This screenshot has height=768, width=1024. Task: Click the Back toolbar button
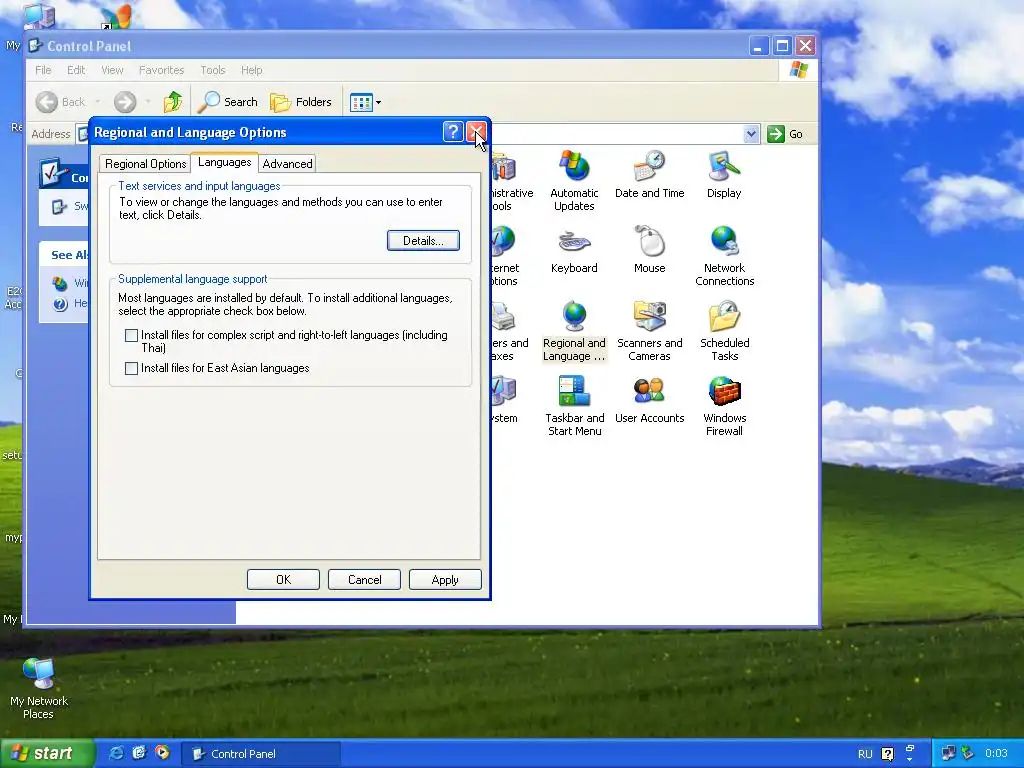pyautogui.click(x=61, y=102)
